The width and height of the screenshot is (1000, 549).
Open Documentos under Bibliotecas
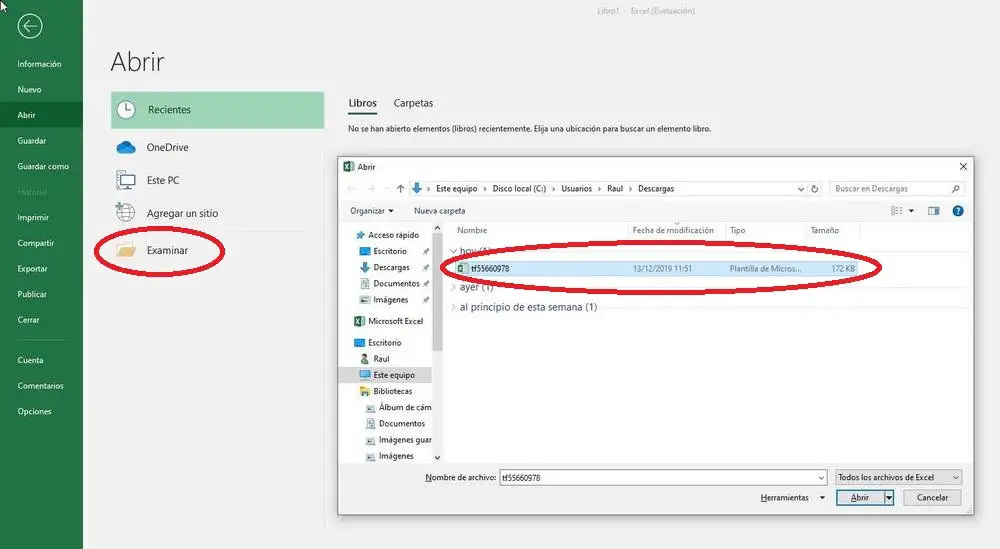(395, 423)
